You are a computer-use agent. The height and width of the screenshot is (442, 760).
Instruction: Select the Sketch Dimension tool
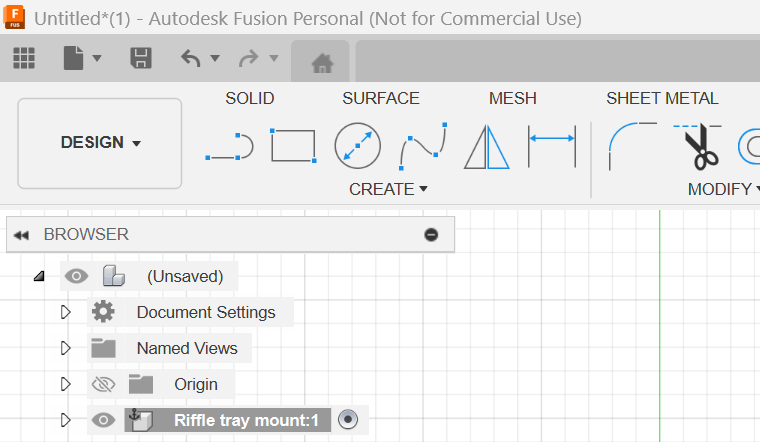click(x=552, y=146)
